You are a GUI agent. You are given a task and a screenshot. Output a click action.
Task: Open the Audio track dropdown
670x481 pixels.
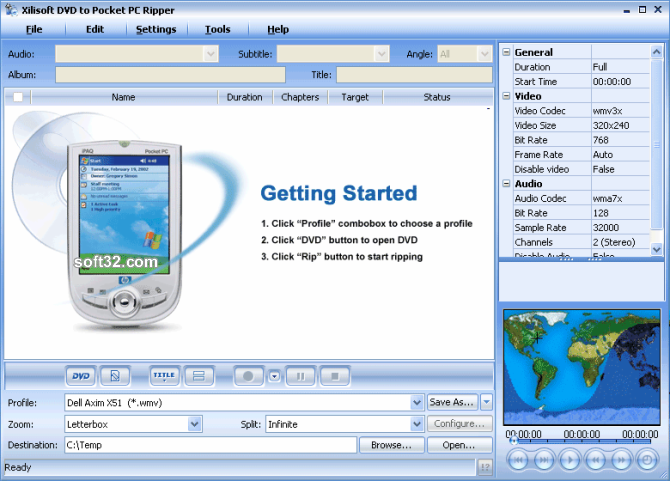tap(210, 54)
